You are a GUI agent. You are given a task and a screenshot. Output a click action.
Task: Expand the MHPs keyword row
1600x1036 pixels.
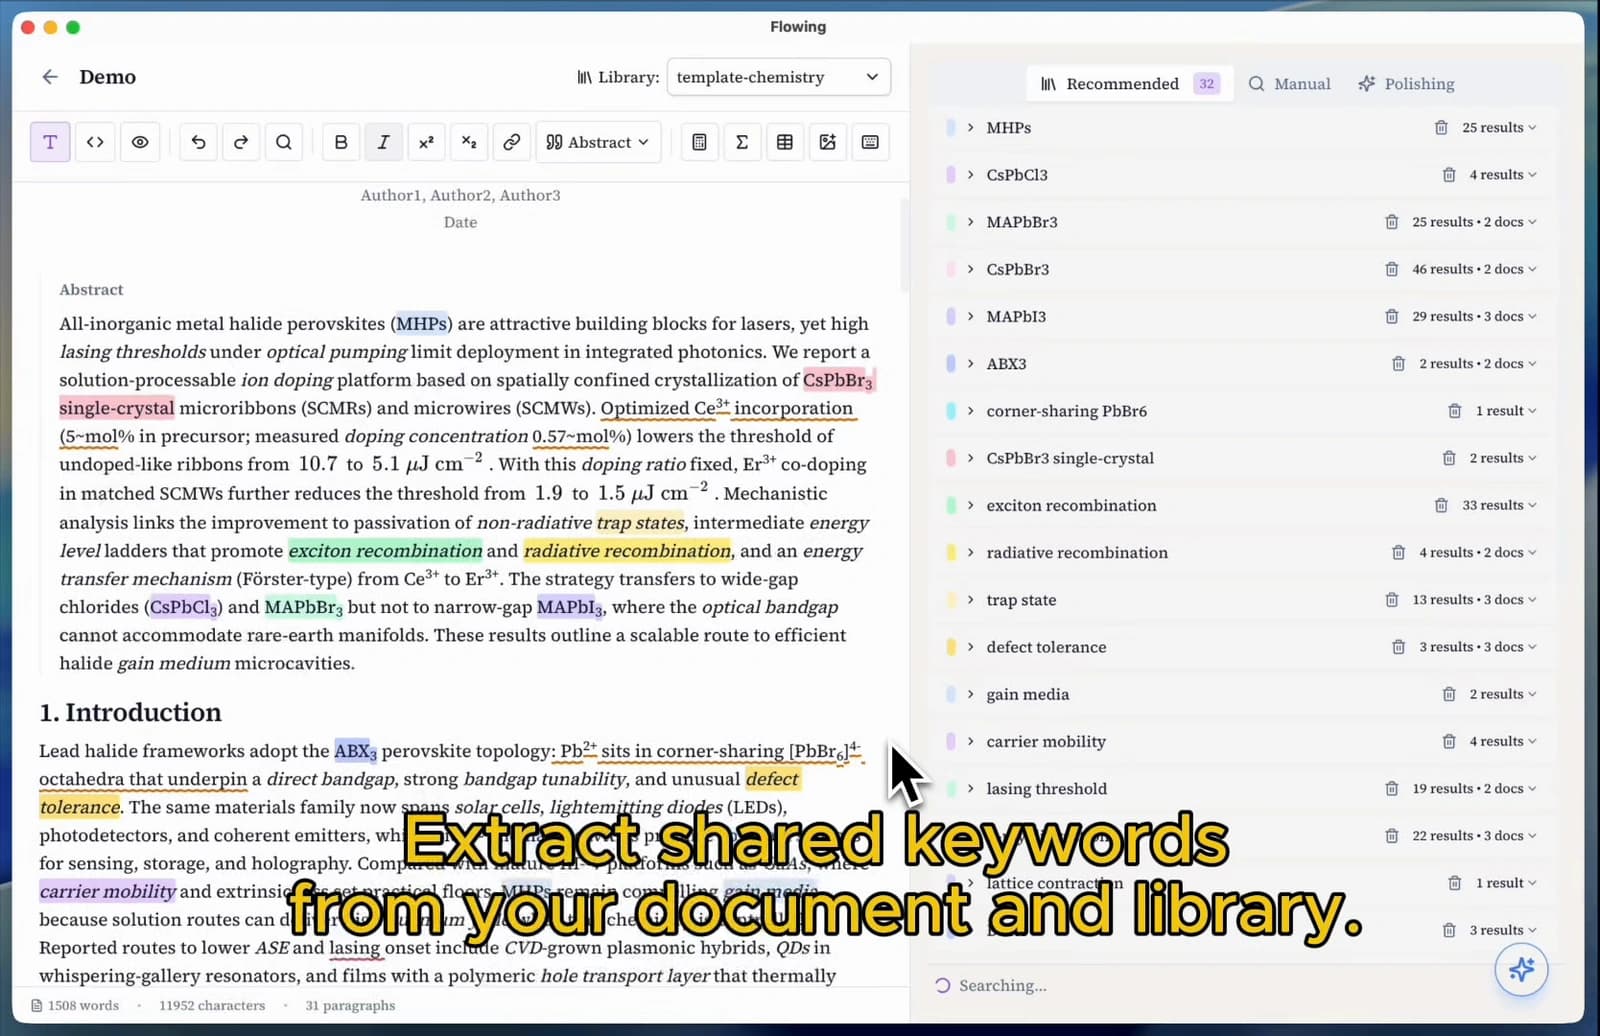970,127
